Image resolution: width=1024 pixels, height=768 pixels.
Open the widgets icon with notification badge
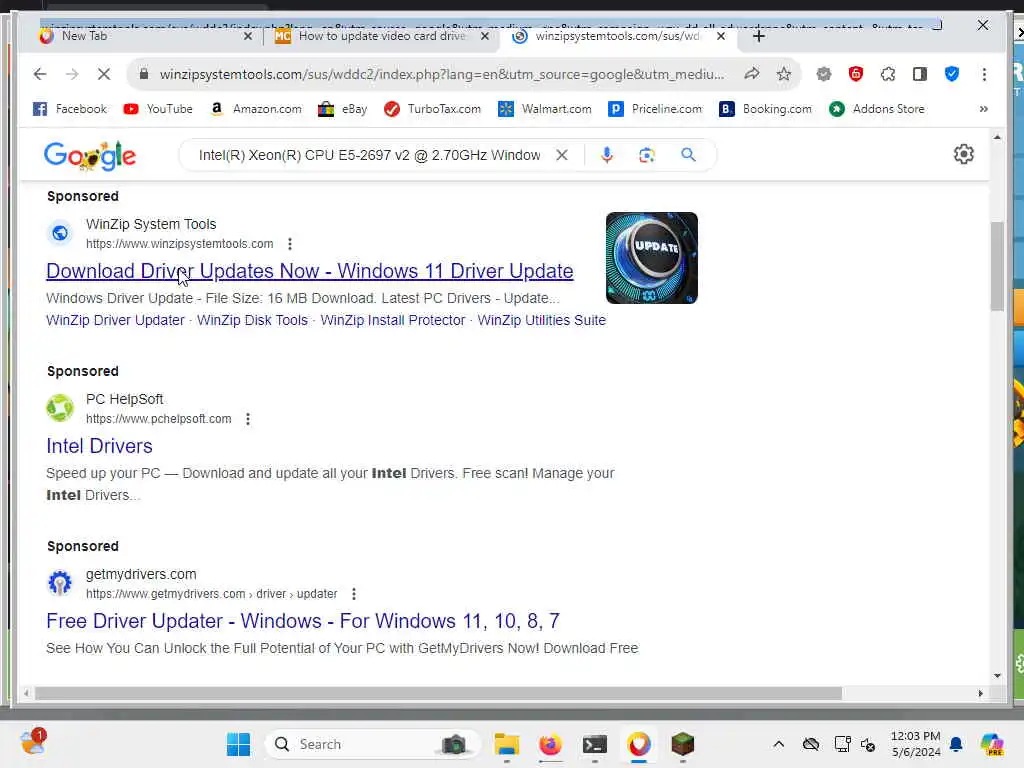pos(33,743)
